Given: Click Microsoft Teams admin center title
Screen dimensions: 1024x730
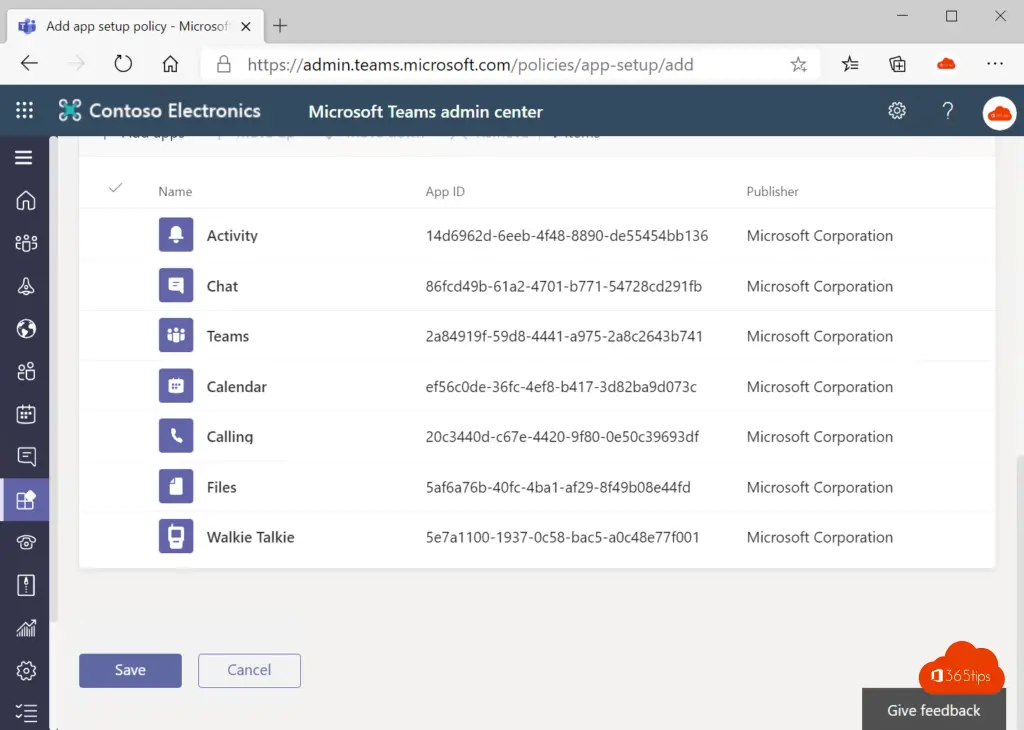Looking at the screenshot, I should click(x=425, y=112).
